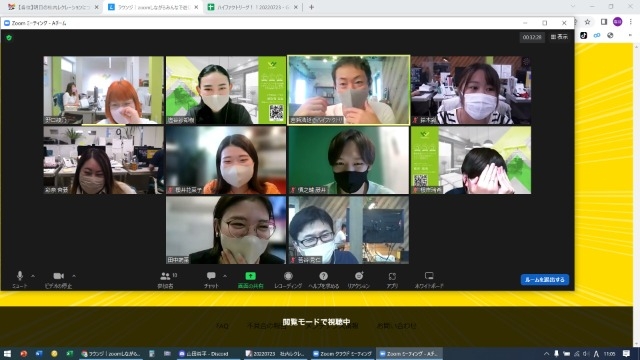640x360 pixels.
Task: Expand chat options arrow
Action: (224, 276)
